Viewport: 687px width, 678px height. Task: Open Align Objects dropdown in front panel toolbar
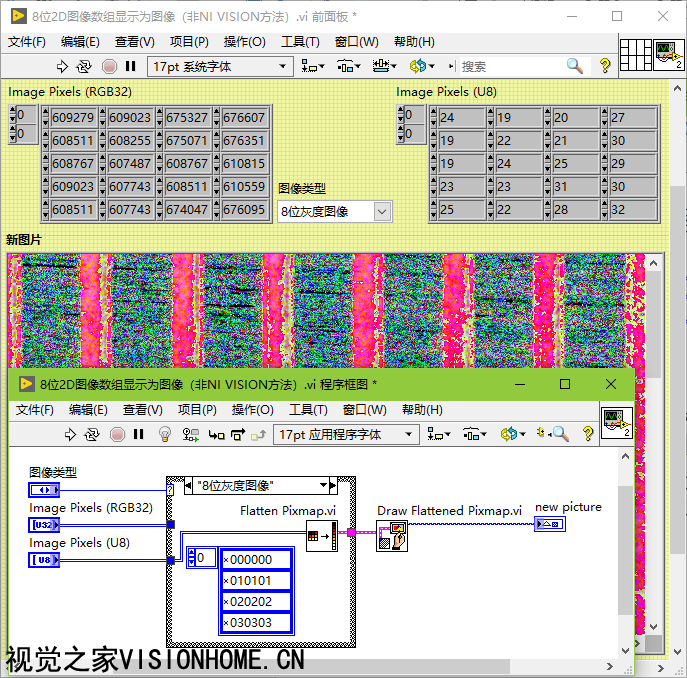[x=313, y=66]
